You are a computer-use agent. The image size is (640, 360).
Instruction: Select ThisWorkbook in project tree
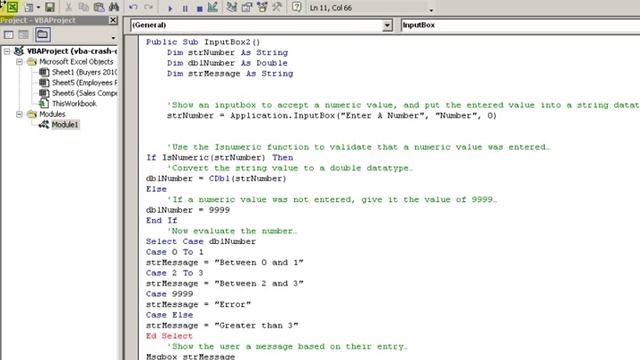pyautogui.click(x=74, y=104)
